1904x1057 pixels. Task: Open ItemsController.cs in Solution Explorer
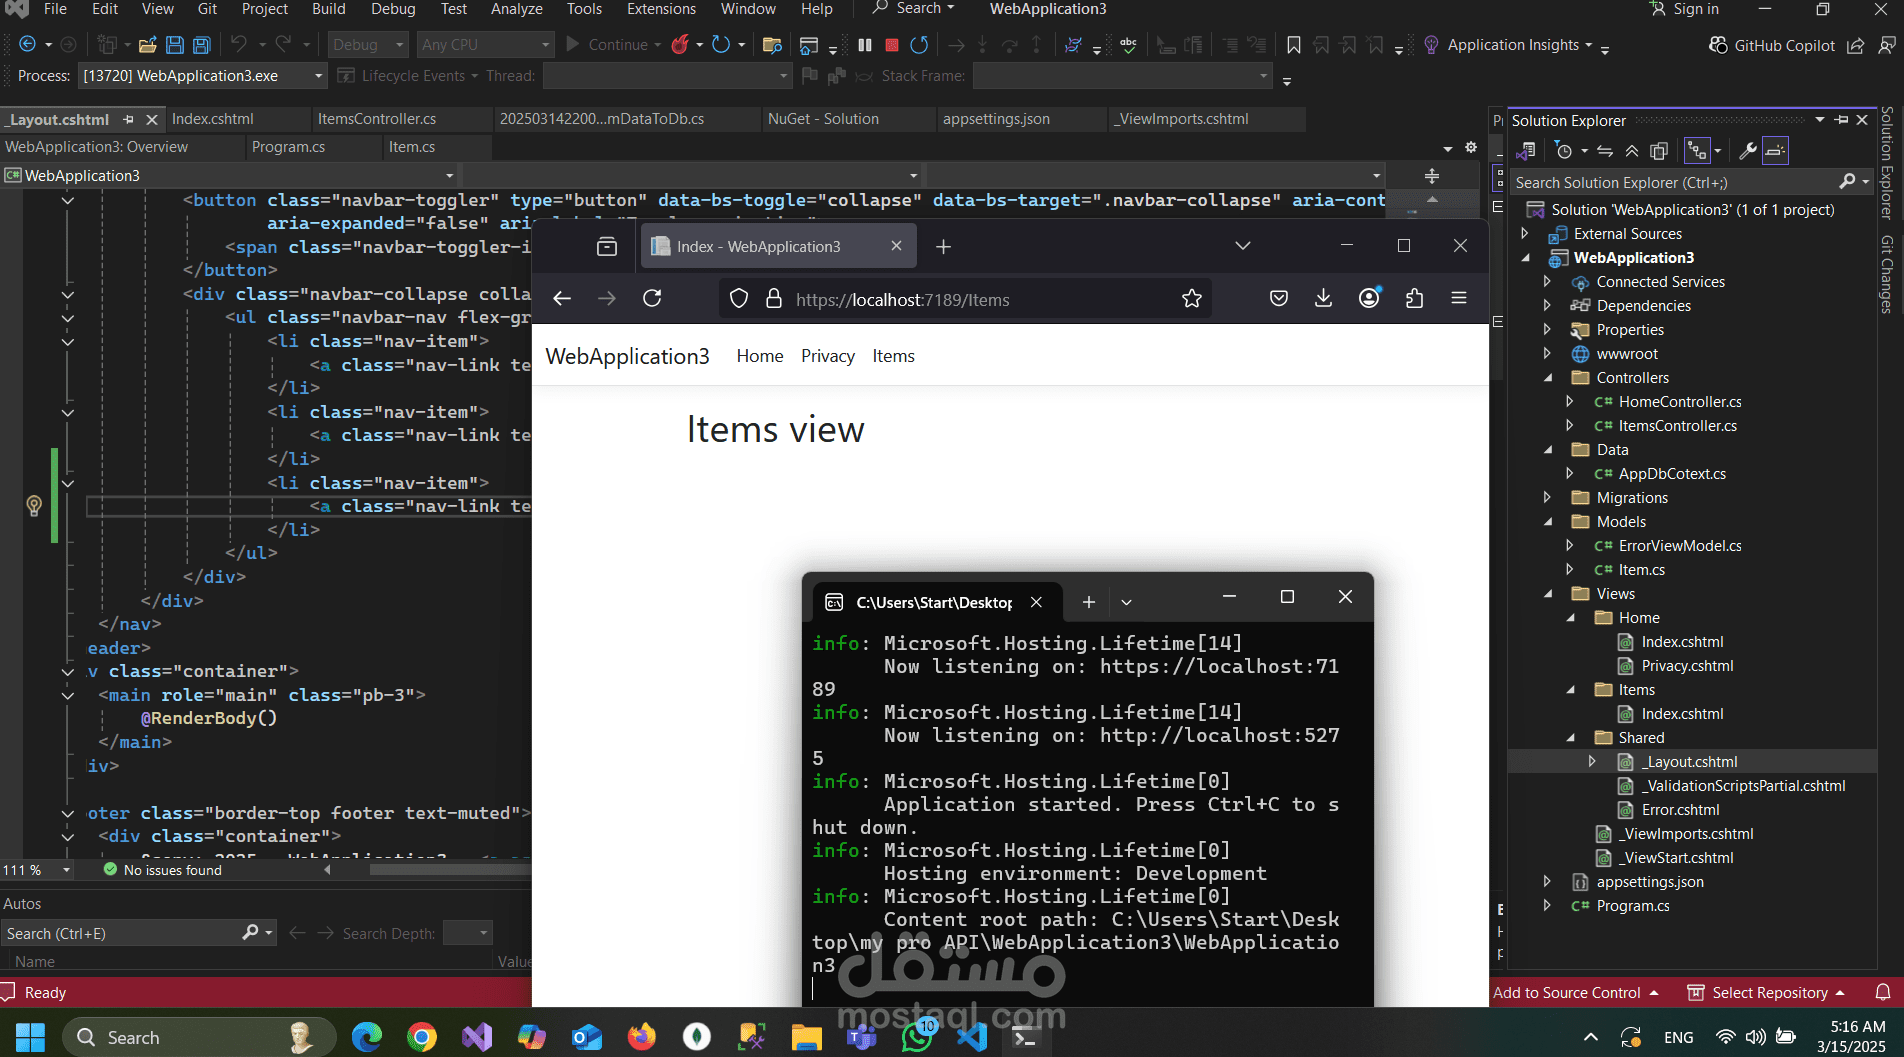pos(1677,426)
